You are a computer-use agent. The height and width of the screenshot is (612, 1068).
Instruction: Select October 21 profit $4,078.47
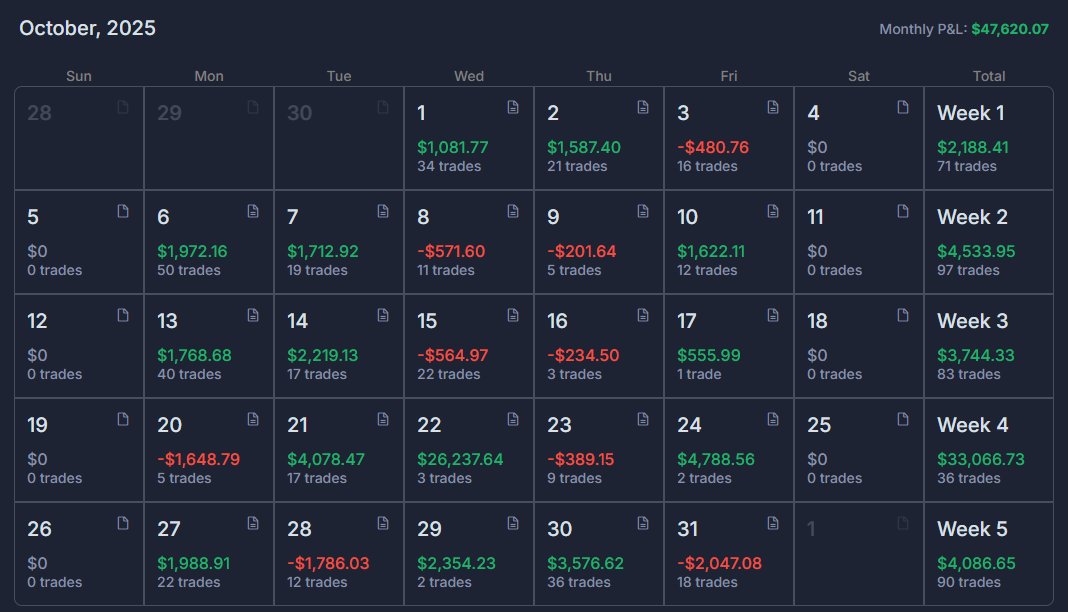tap(326, 460)
